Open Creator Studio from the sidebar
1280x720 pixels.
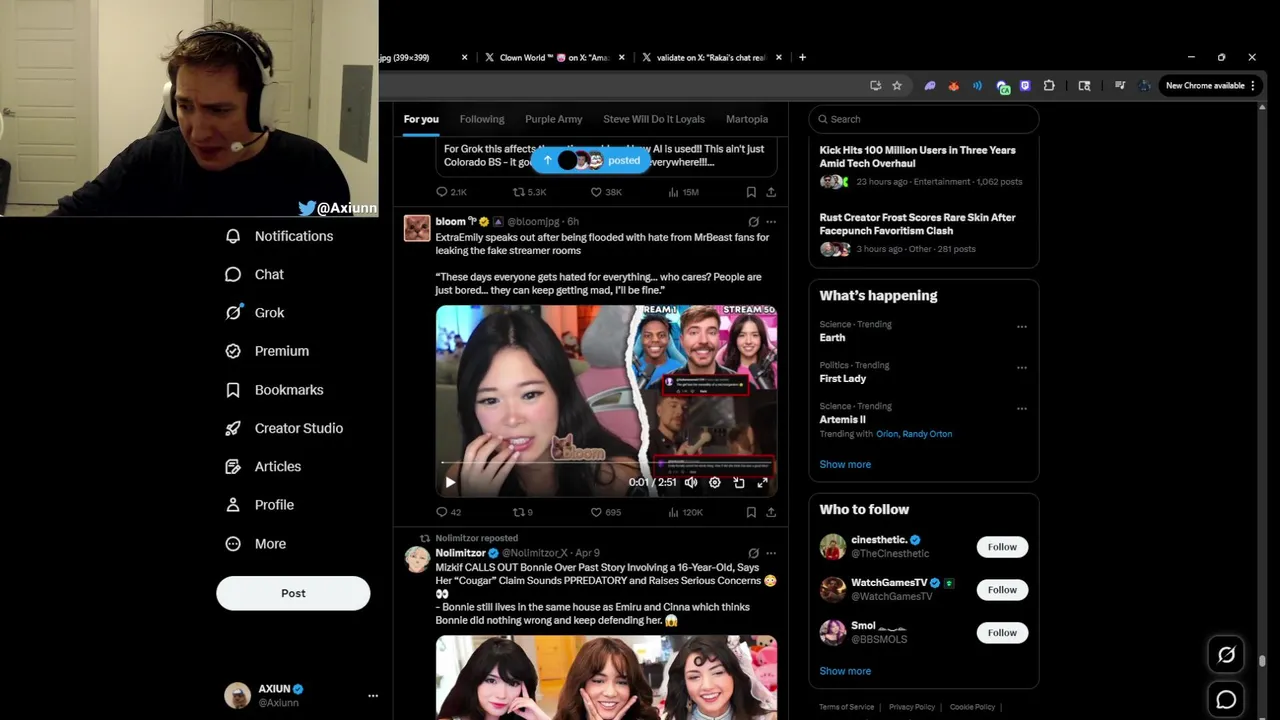click(x=284, y=428)
